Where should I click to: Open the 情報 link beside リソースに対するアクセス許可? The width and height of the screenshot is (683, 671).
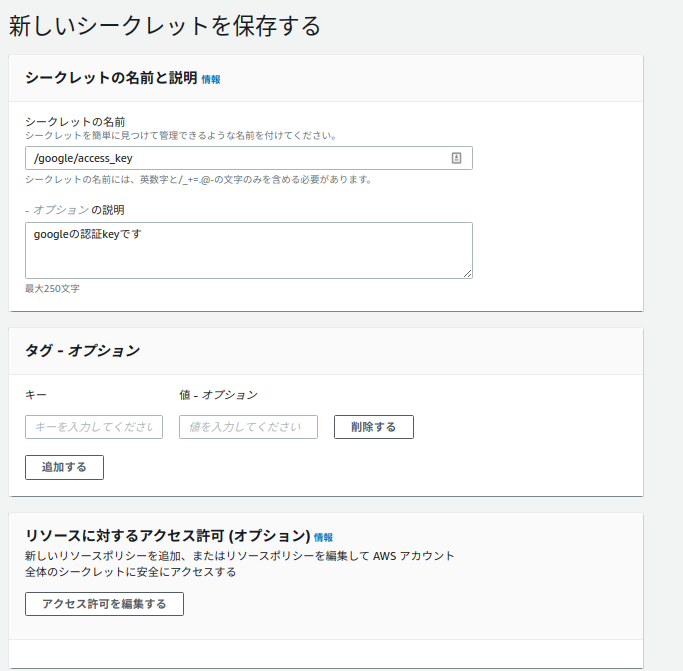pyautogui.click(x=323, y=537)
